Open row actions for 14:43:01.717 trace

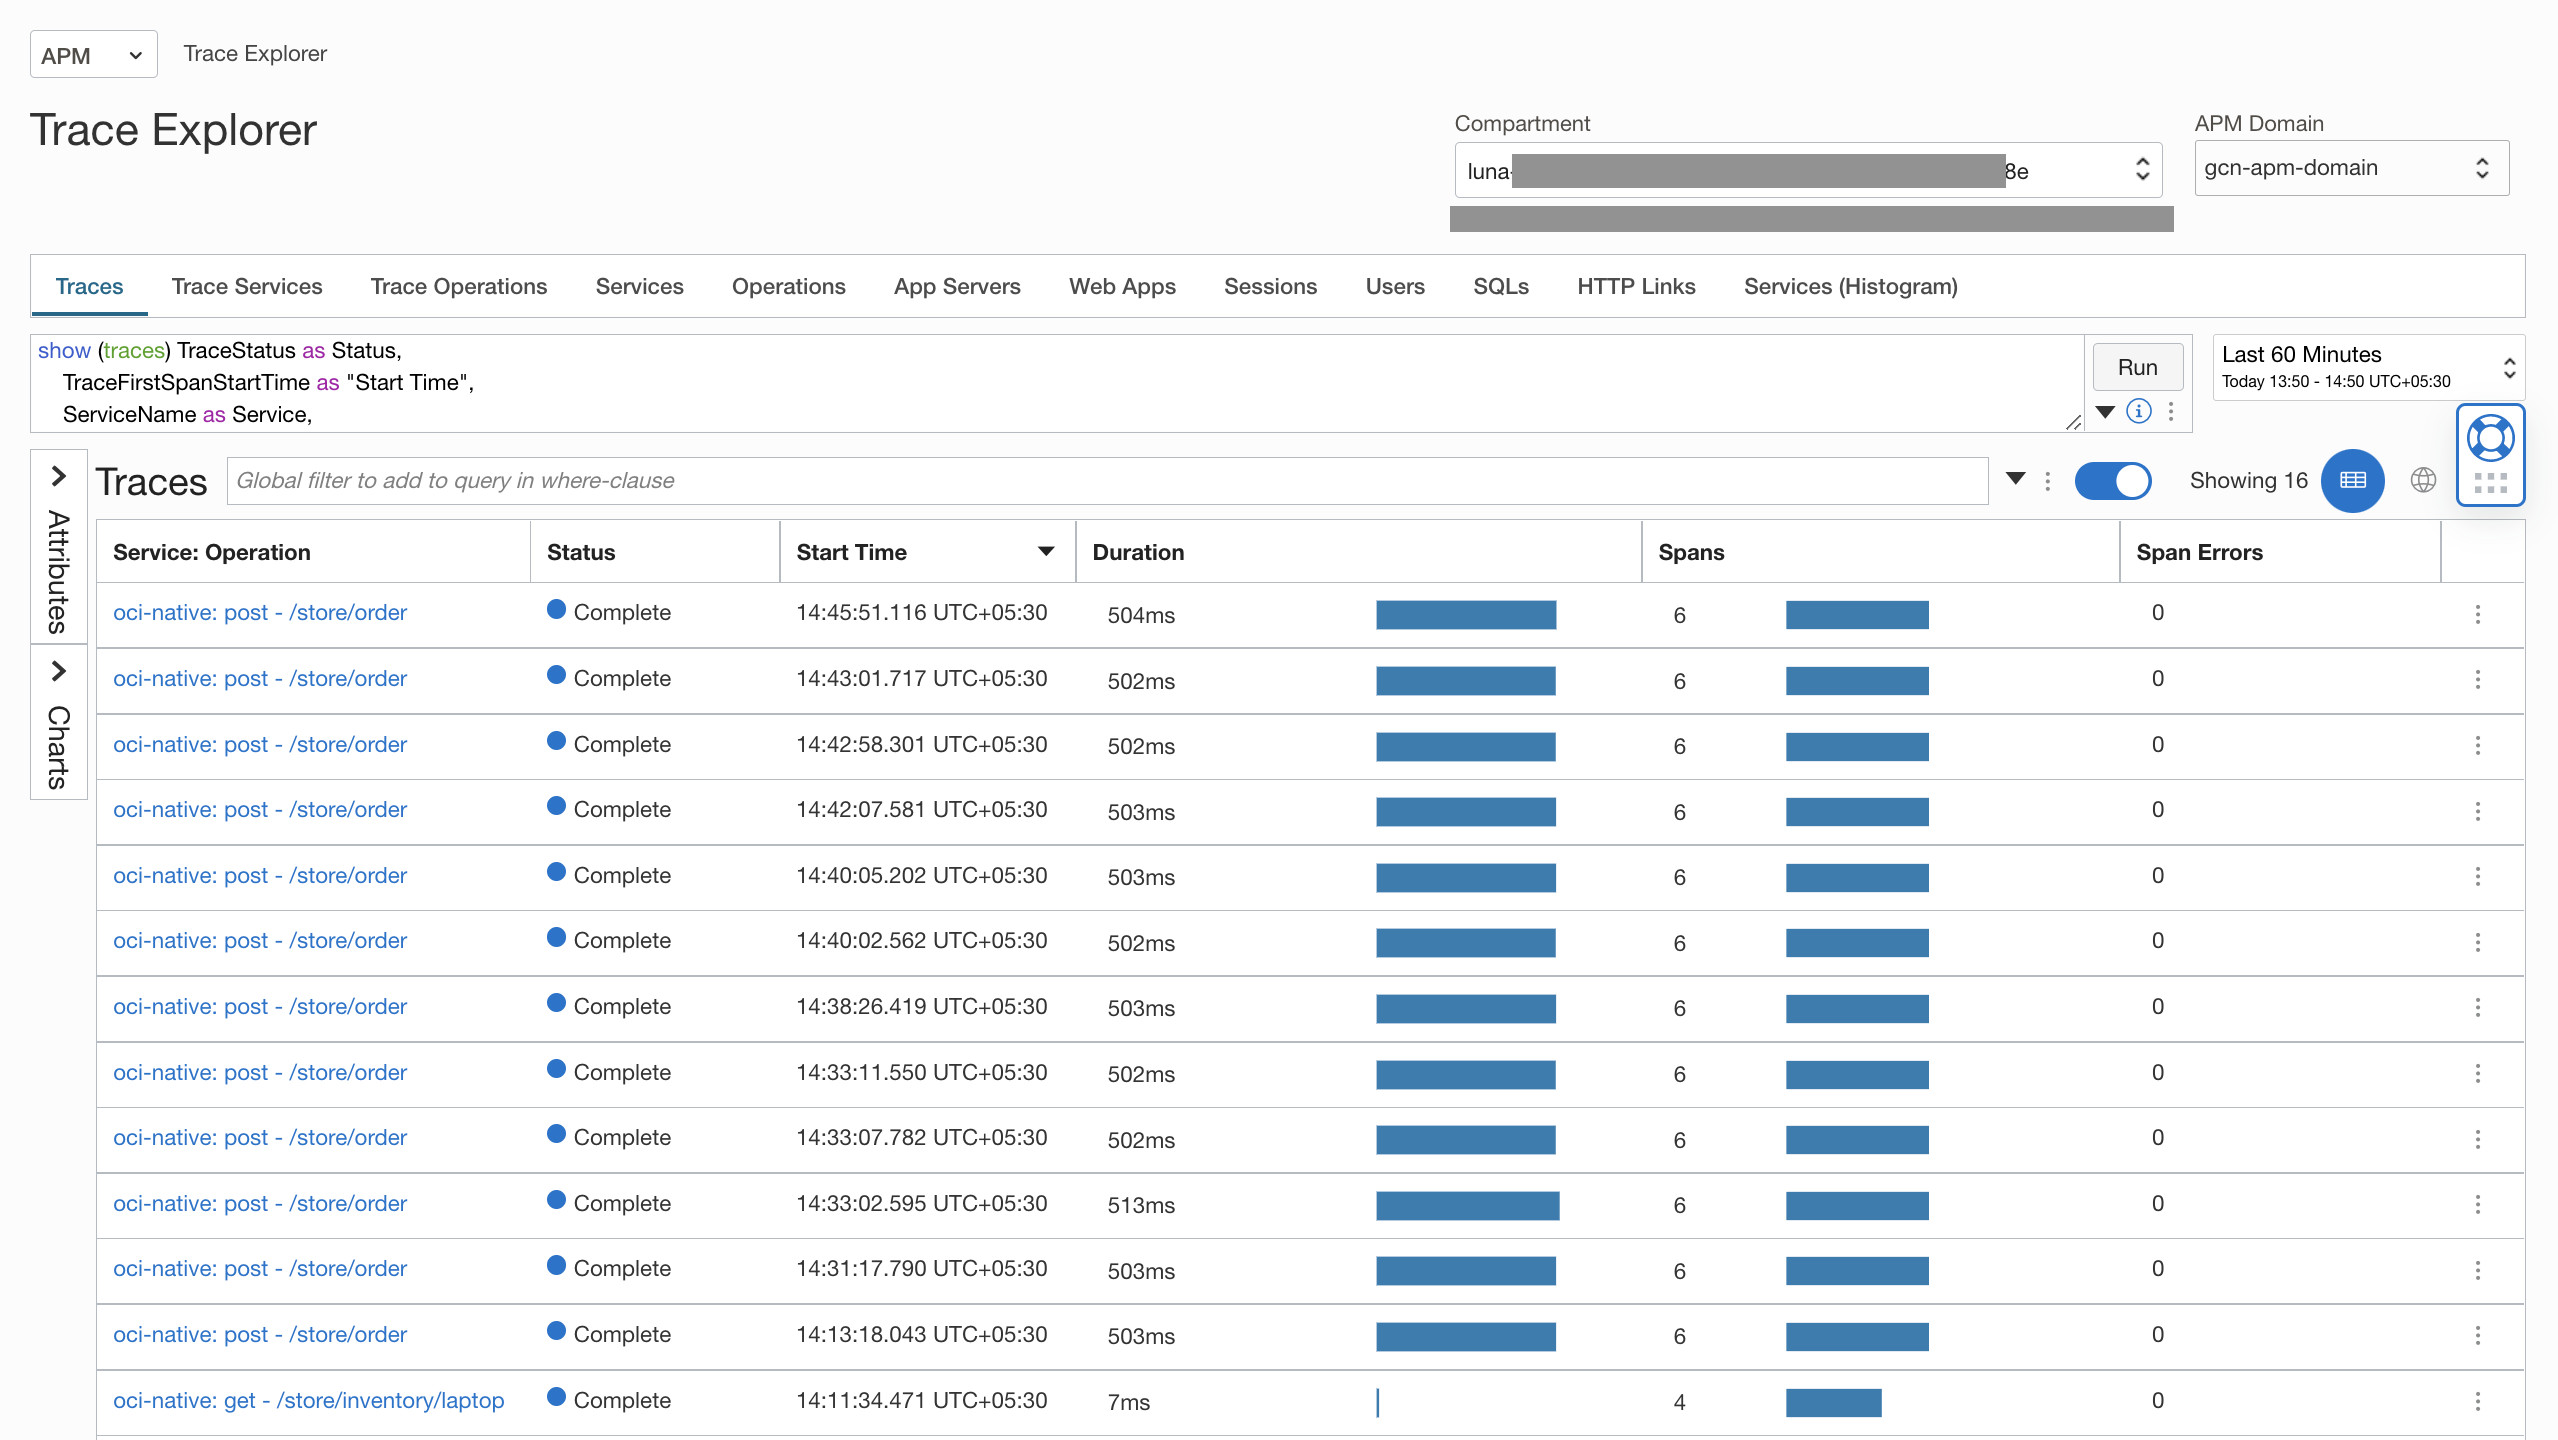2477,680
